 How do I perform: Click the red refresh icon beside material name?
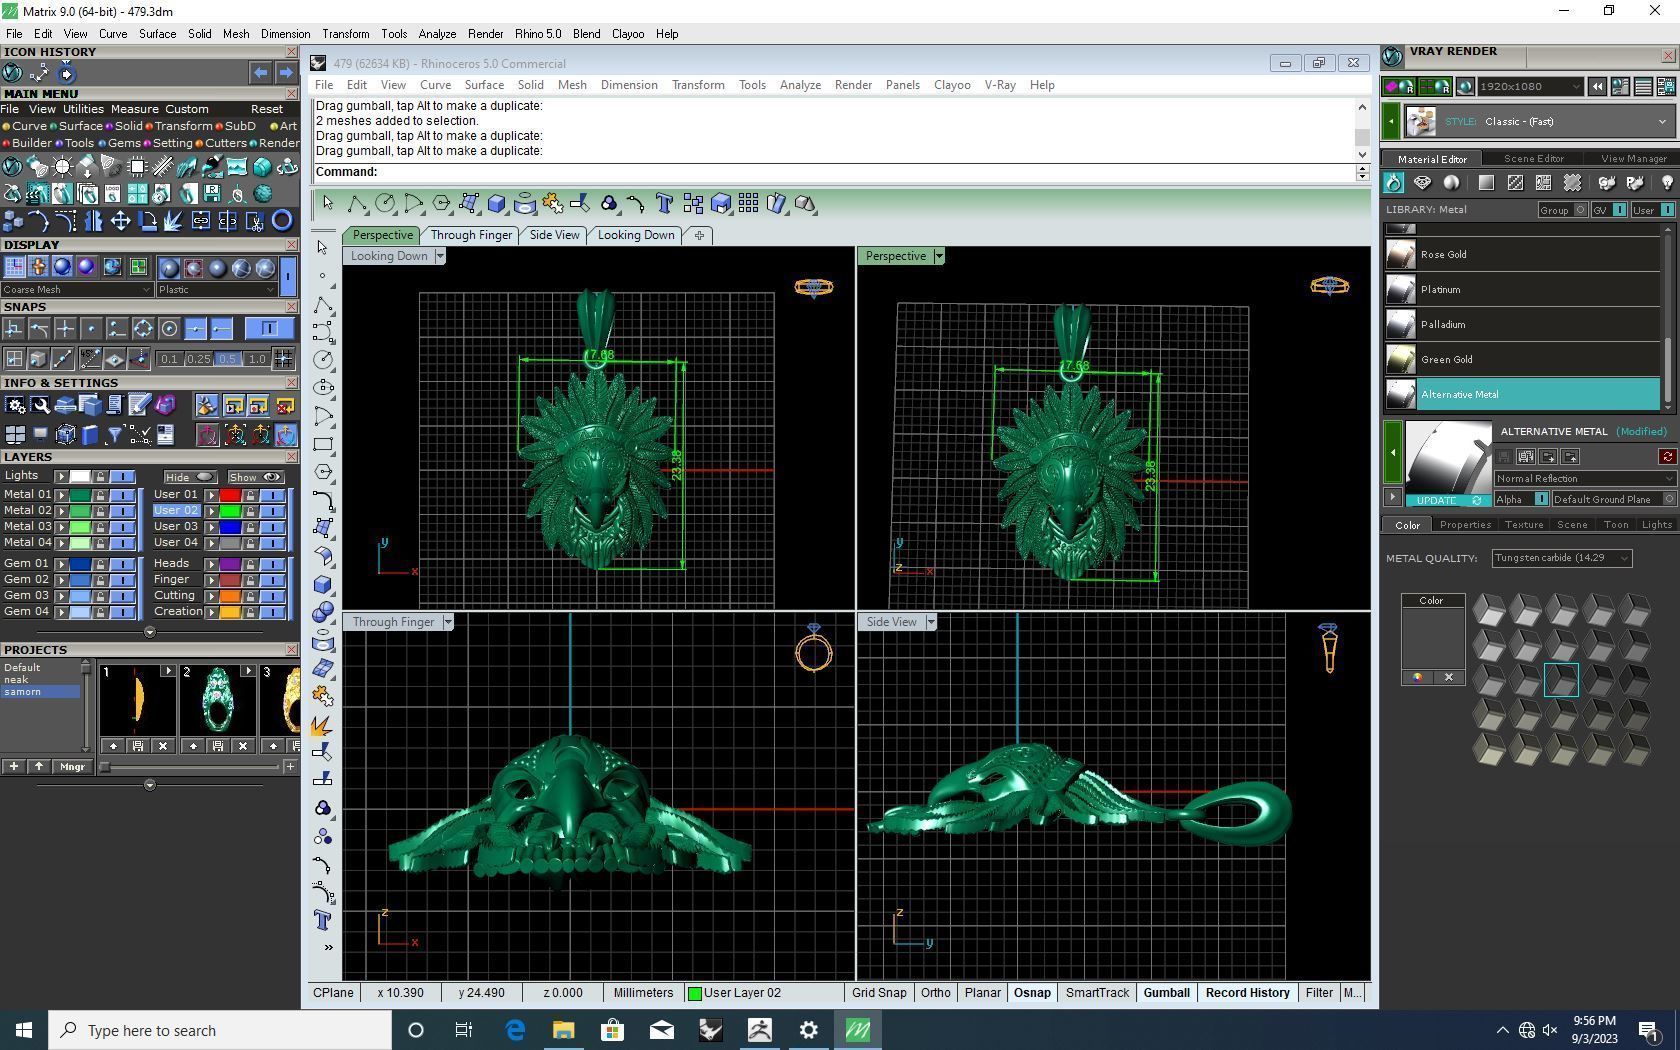coord(1667,457)
